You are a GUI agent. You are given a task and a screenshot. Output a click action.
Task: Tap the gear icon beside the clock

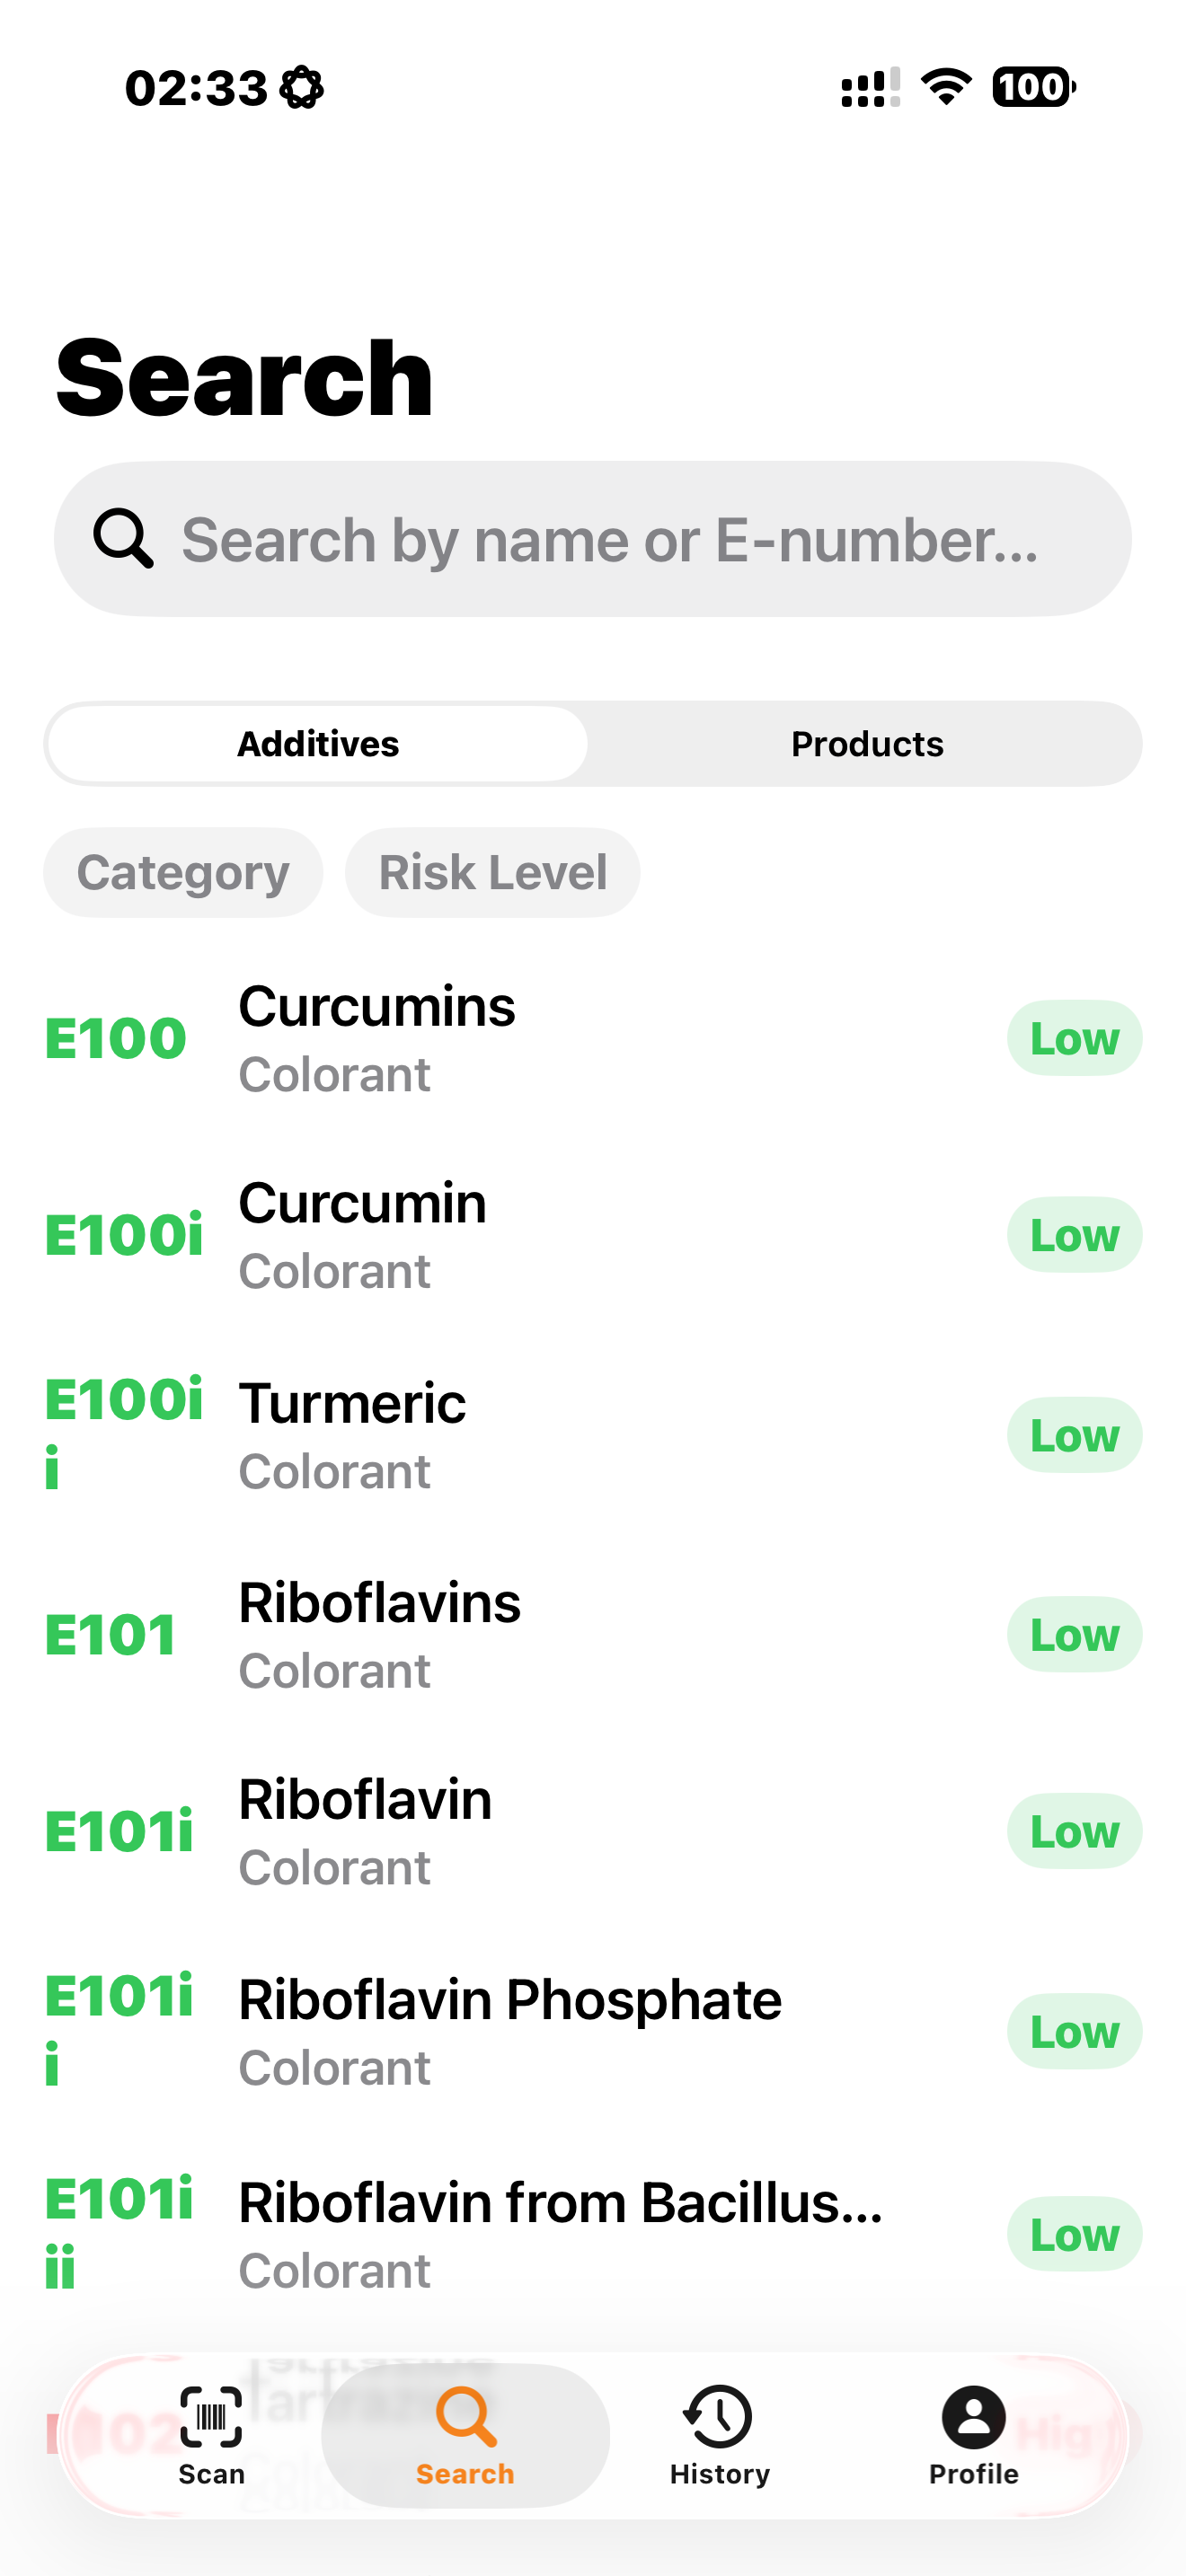coord(301,88)
